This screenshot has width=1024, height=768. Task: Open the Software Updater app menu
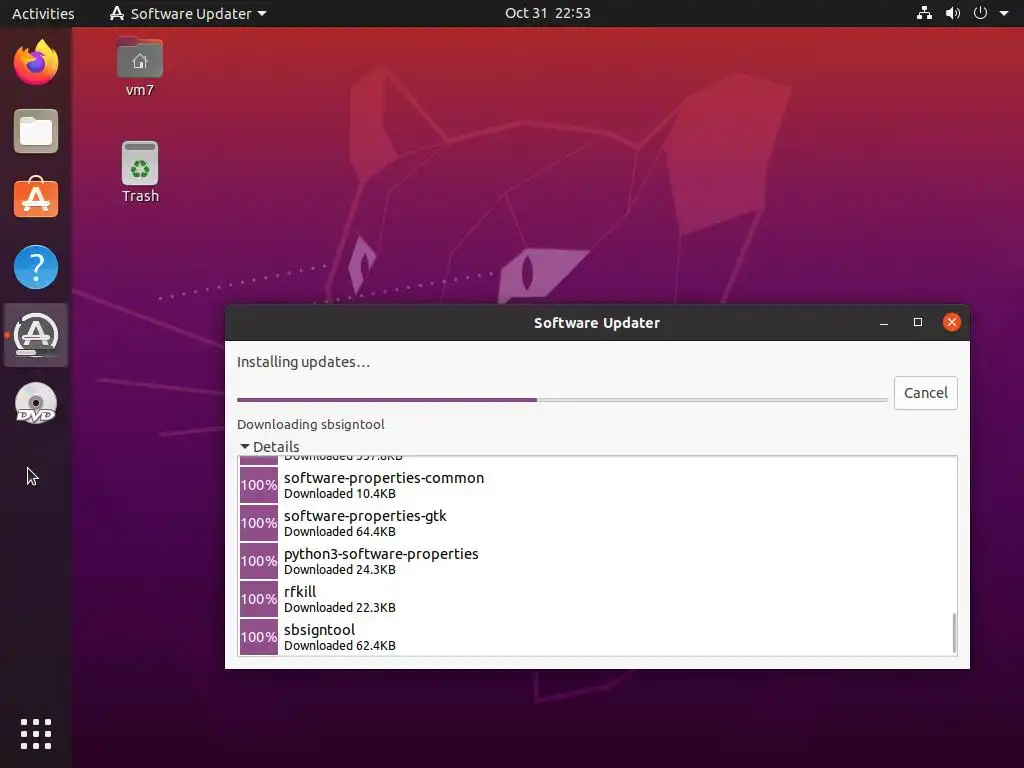tap(188, 13)
